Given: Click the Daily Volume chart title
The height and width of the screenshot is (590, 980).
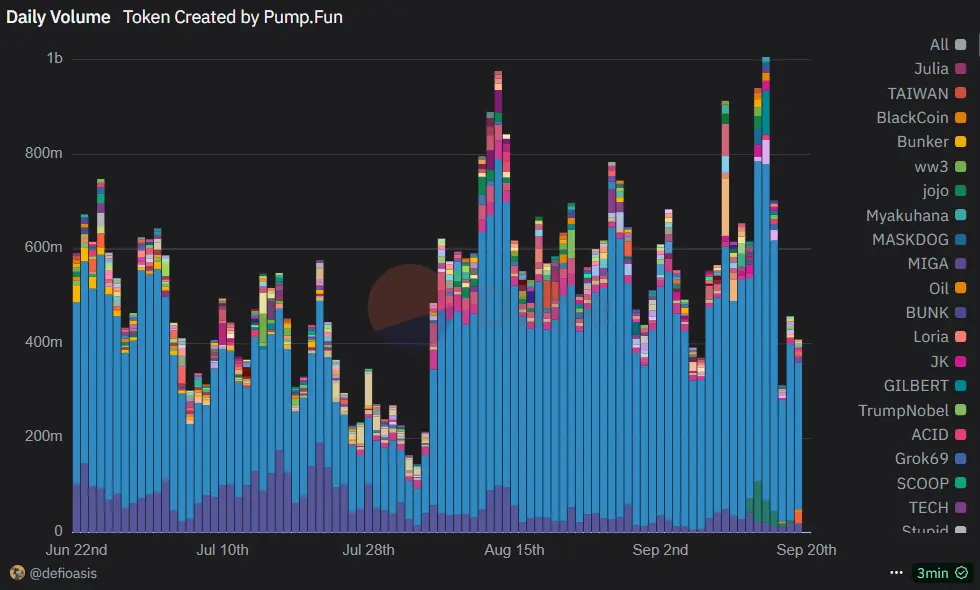Looking at the screenshot, I should pyautogui.click(x=58, y=17).
